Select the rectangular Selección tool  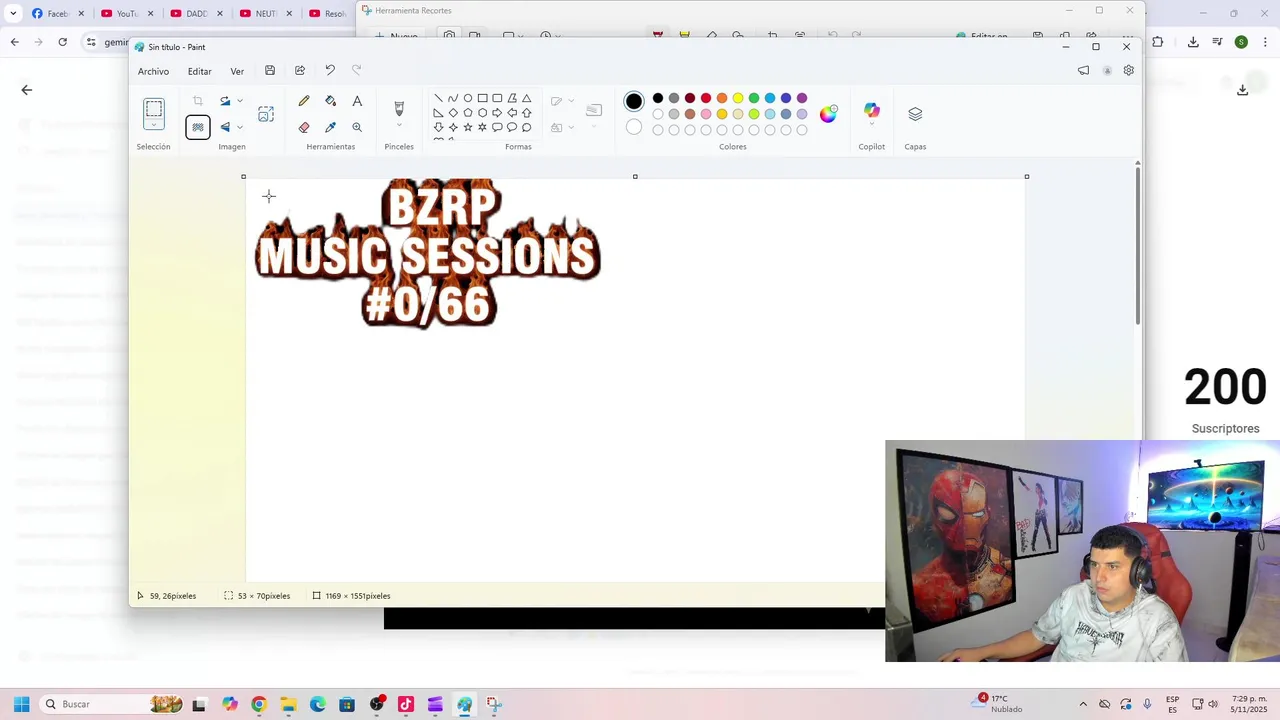tap(154, 109)
